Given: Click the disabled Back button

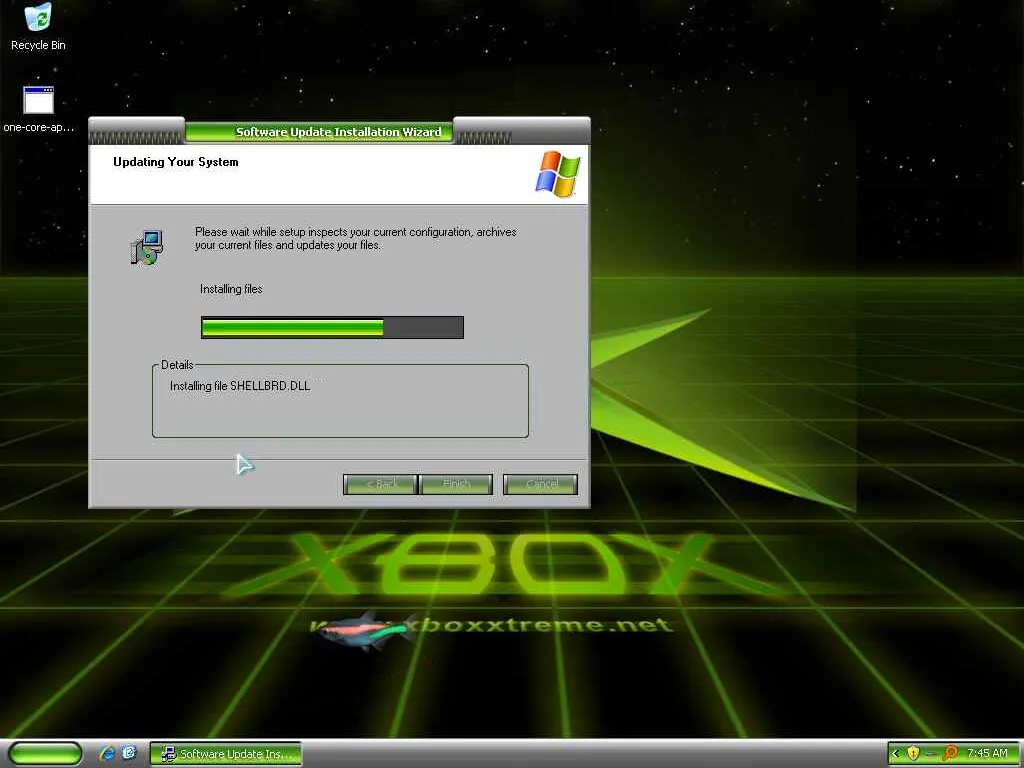Looking at the screenshot, I should [x=380, y=484].
